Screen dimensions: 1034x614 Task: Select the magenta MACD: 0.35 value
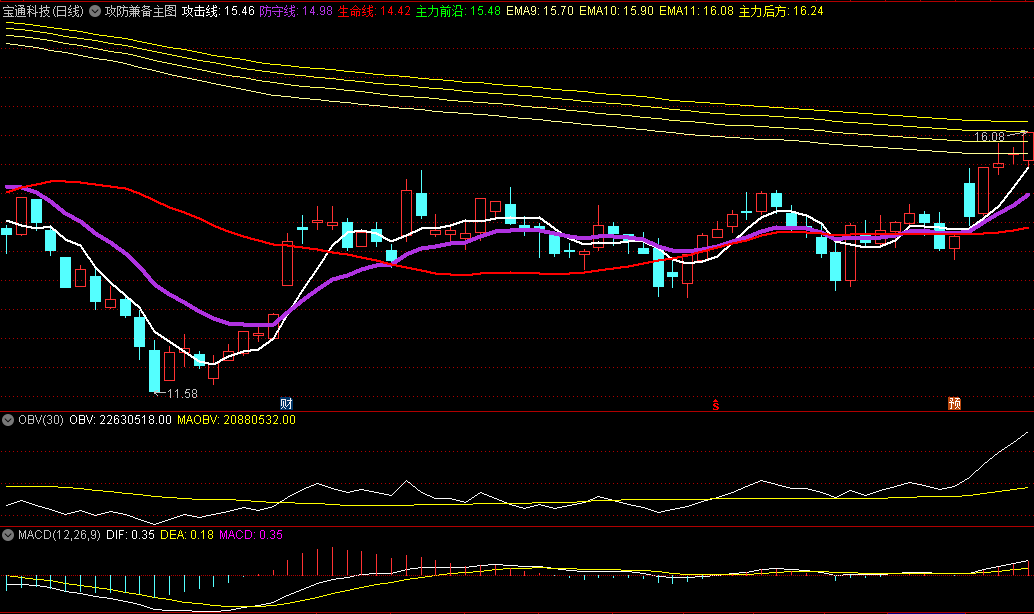point(251,535)
